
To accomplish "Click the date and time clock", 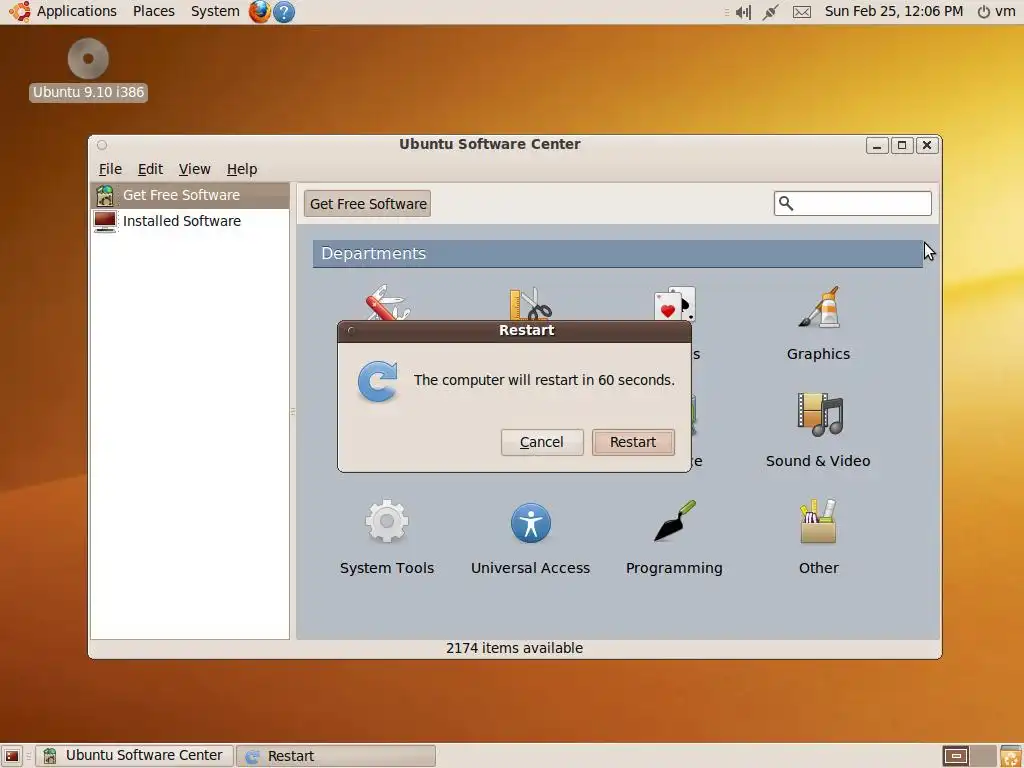I will 893,11.
